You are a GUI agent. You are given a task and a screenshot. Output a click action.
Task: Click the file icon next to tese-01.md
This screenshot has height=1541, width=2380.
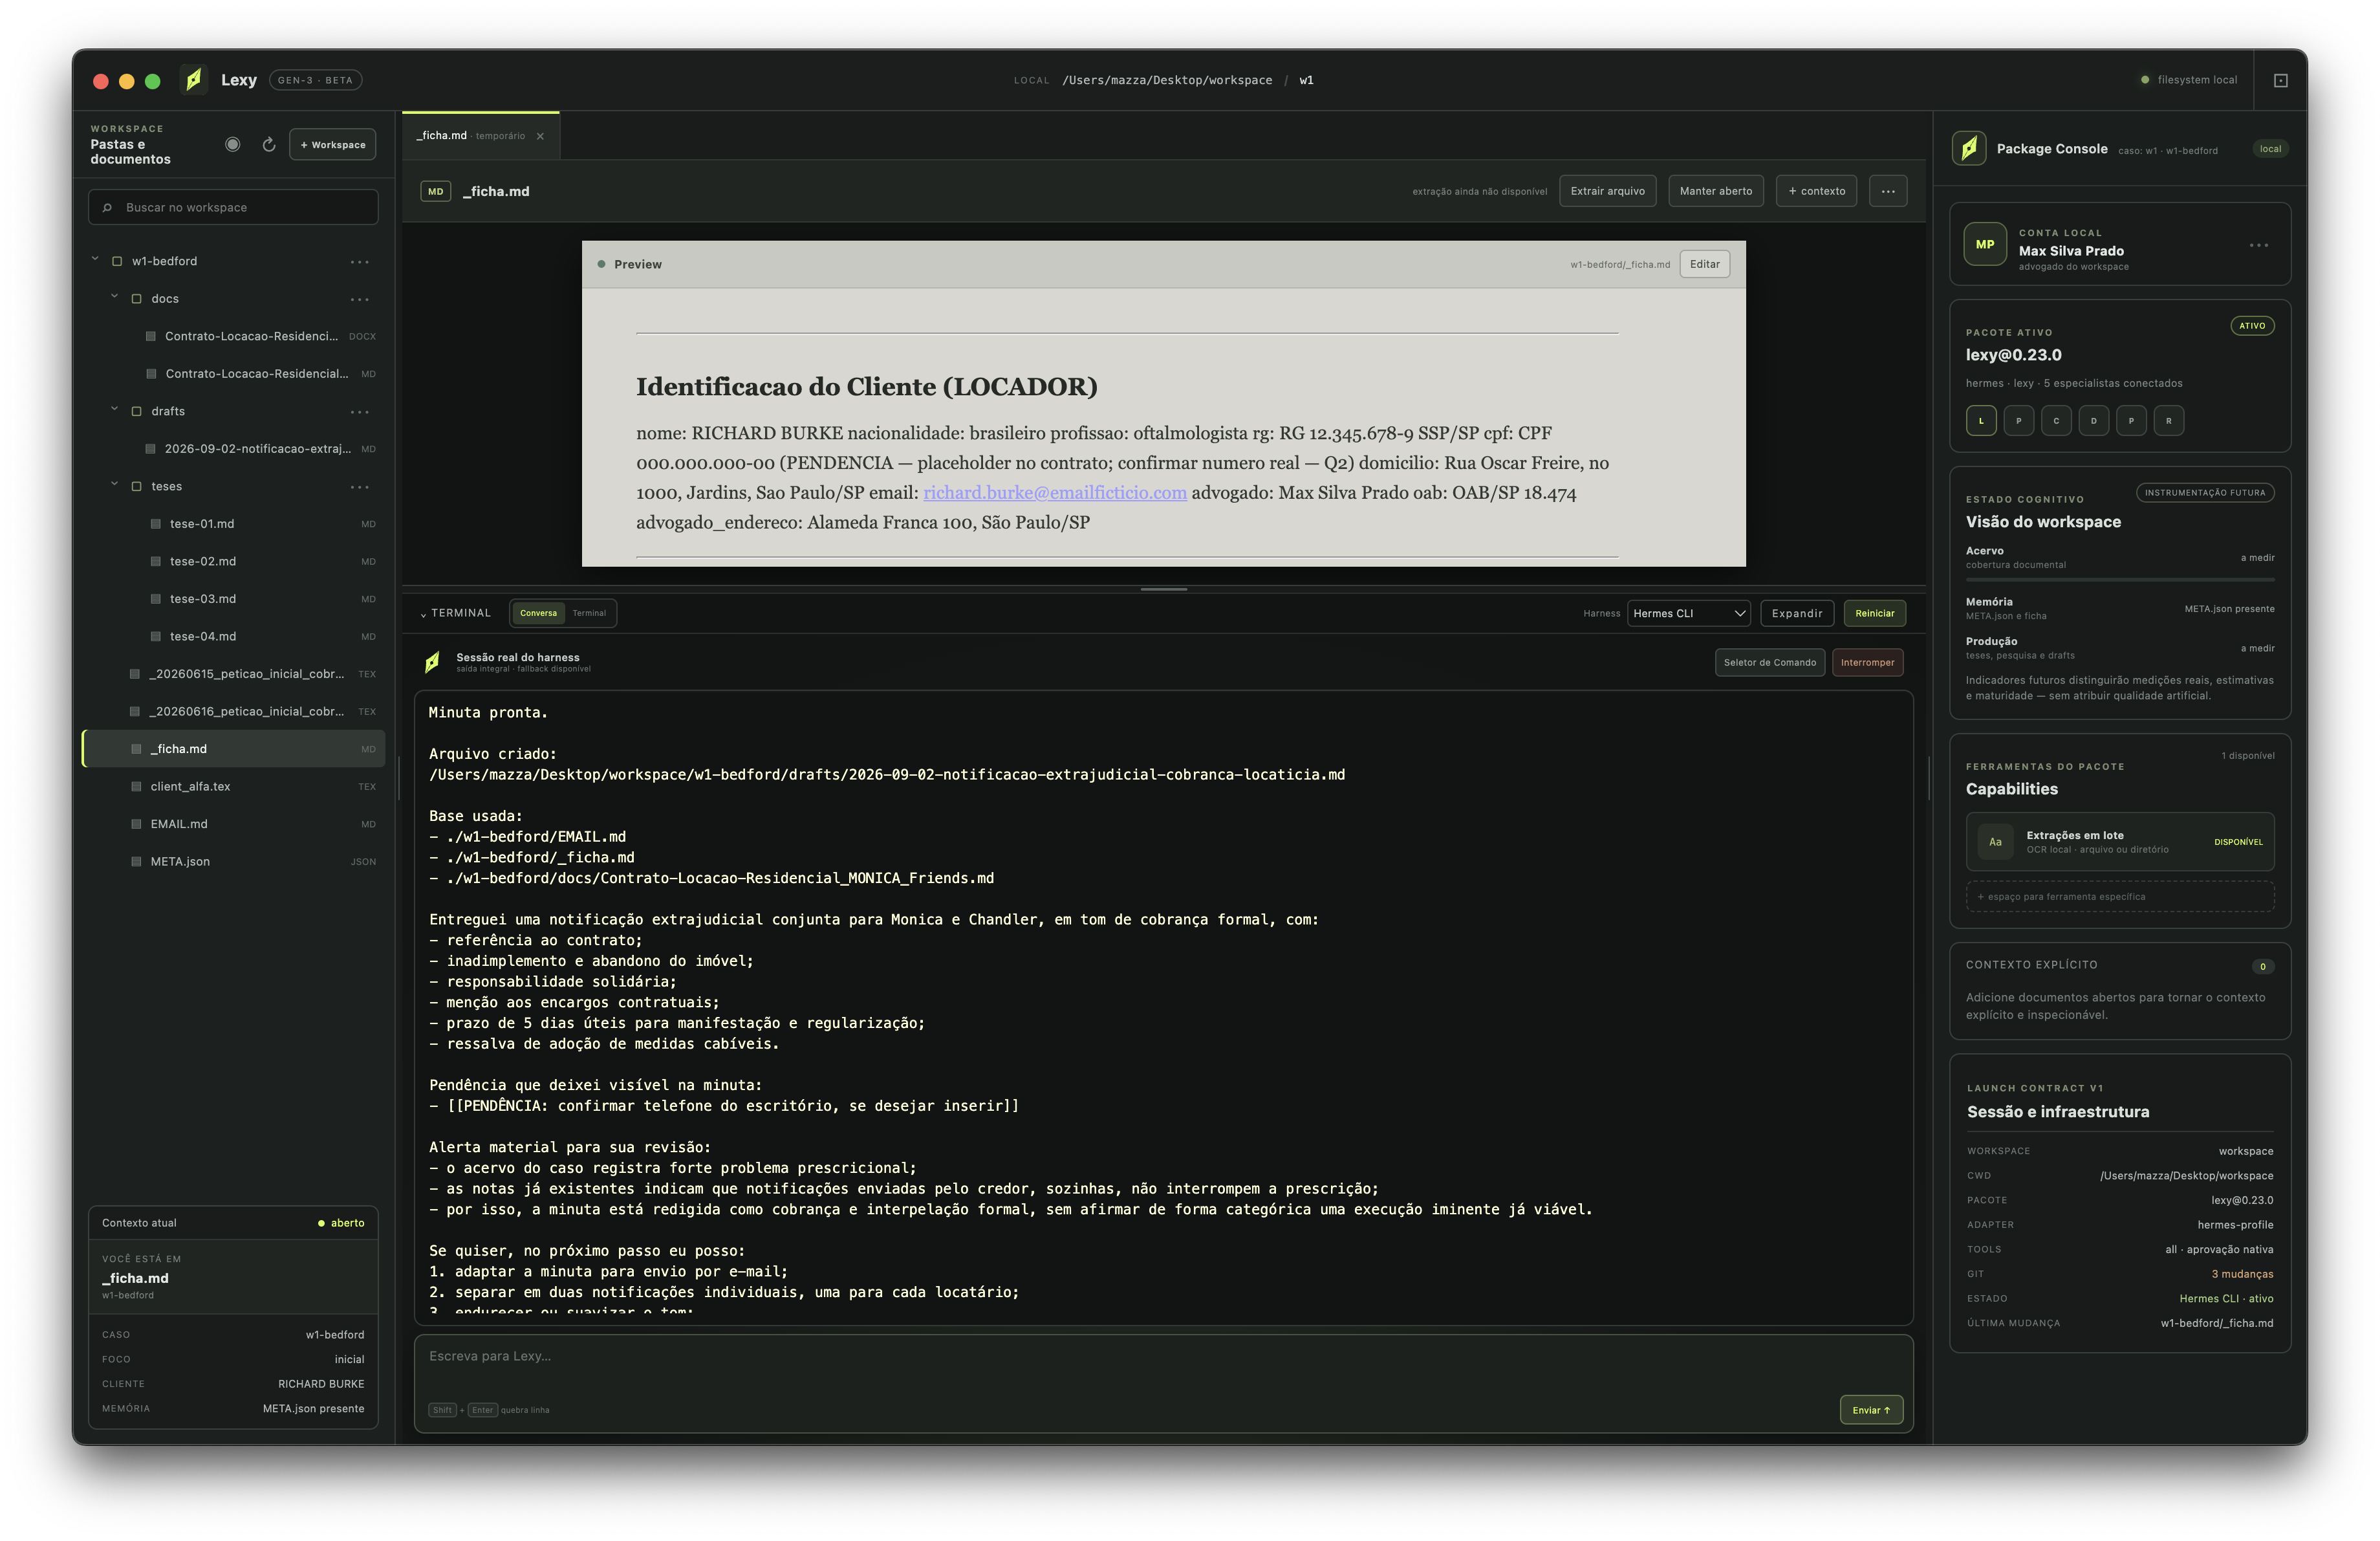click(x=156, y=524)
